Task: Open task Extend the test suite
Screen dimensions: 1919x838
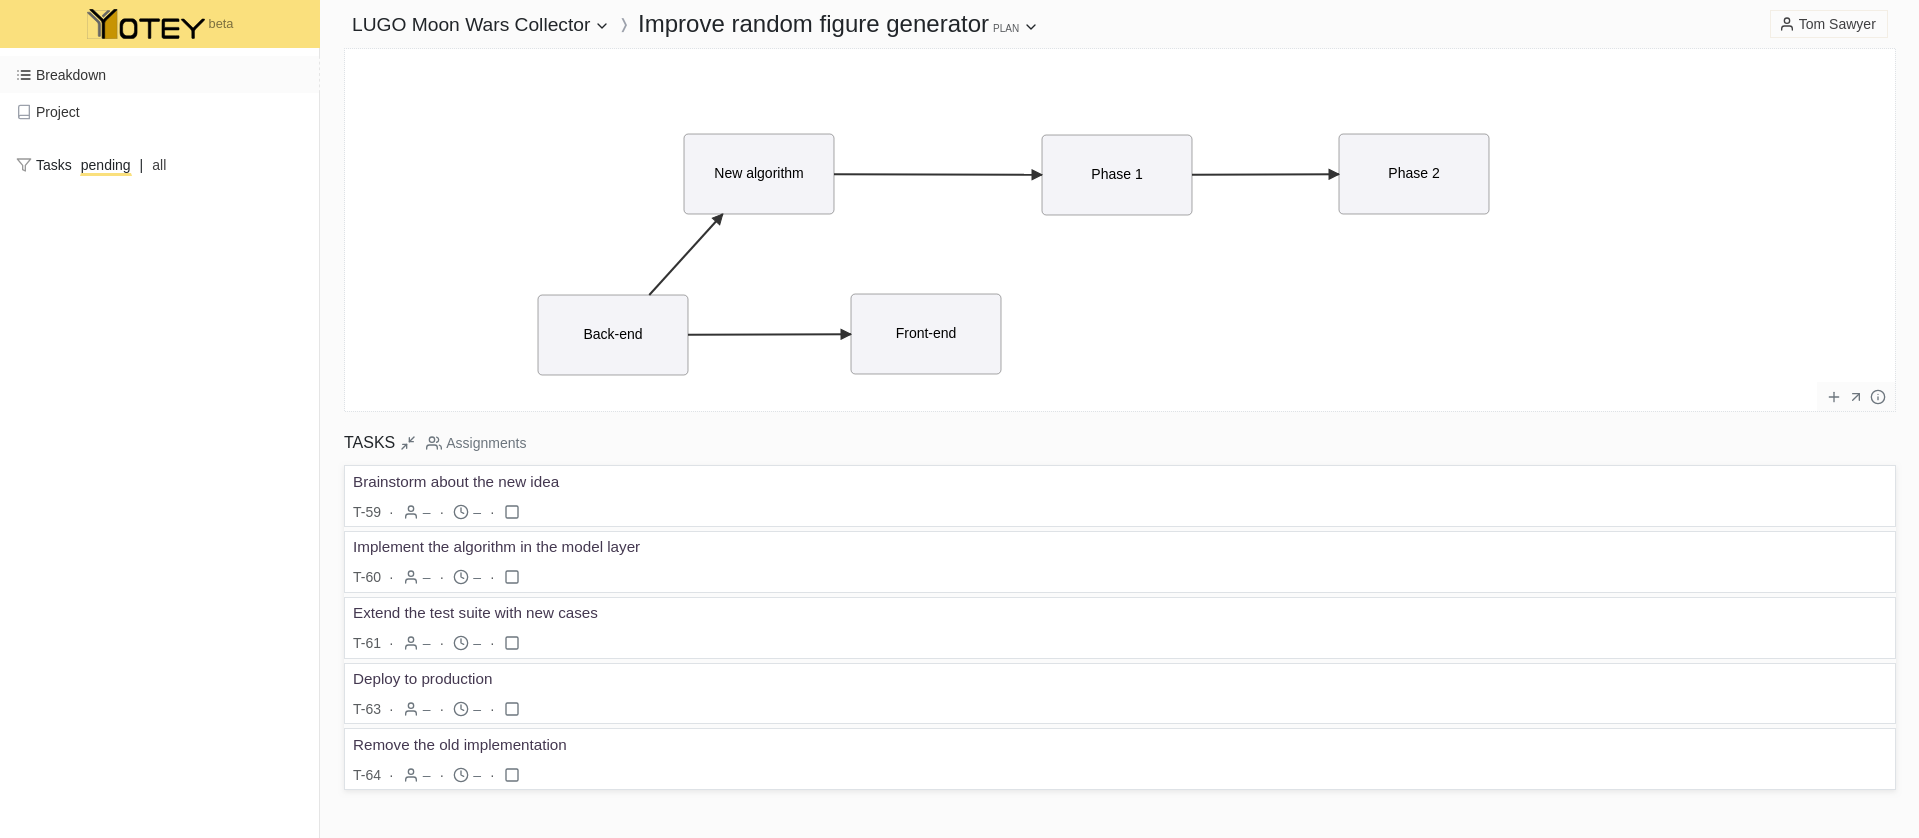Action: [475, 613]
